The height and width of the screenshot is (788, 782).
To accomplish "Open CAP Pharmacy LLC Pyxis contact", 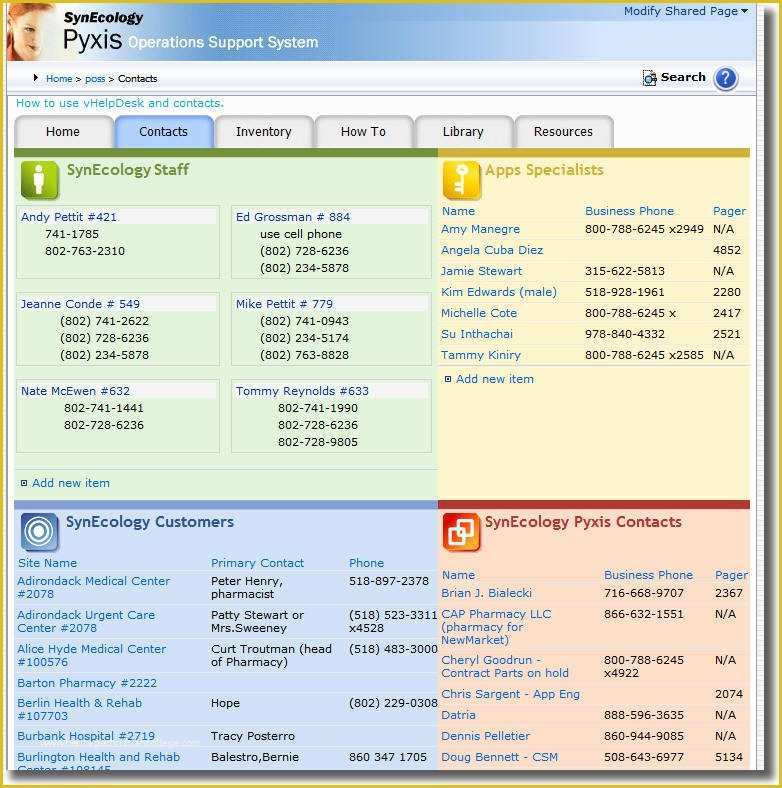I will pyautogui.click(x=496, y=627).
